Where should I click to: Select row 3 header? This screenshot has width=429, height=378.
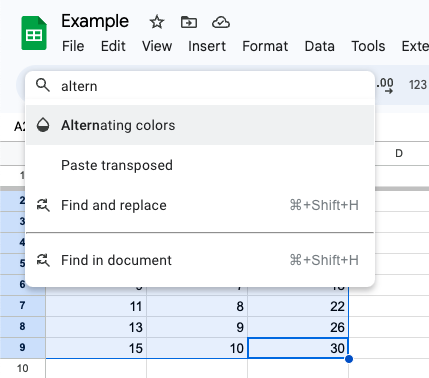[13, 222]
